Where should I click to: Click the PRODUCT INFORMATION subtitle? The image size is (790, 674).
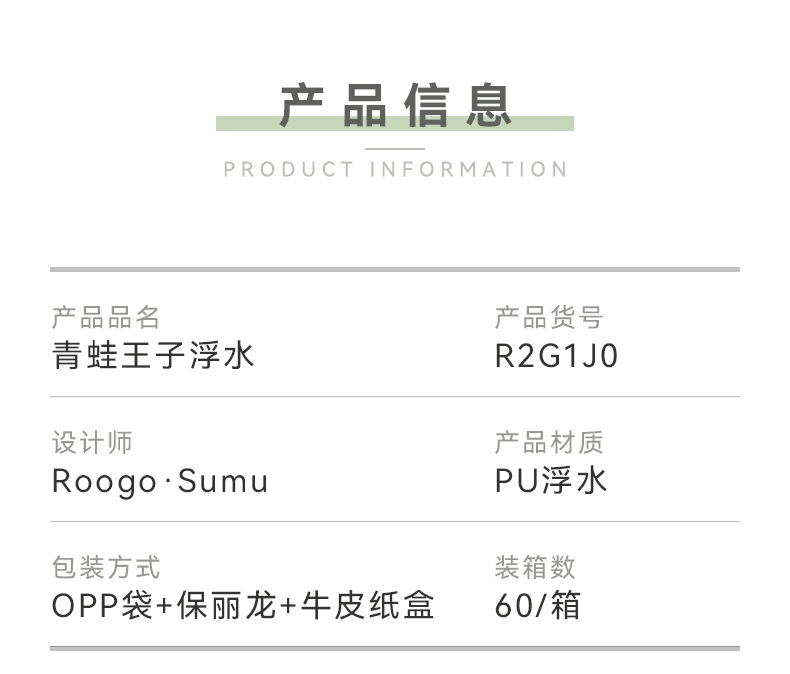click(395, 169)
